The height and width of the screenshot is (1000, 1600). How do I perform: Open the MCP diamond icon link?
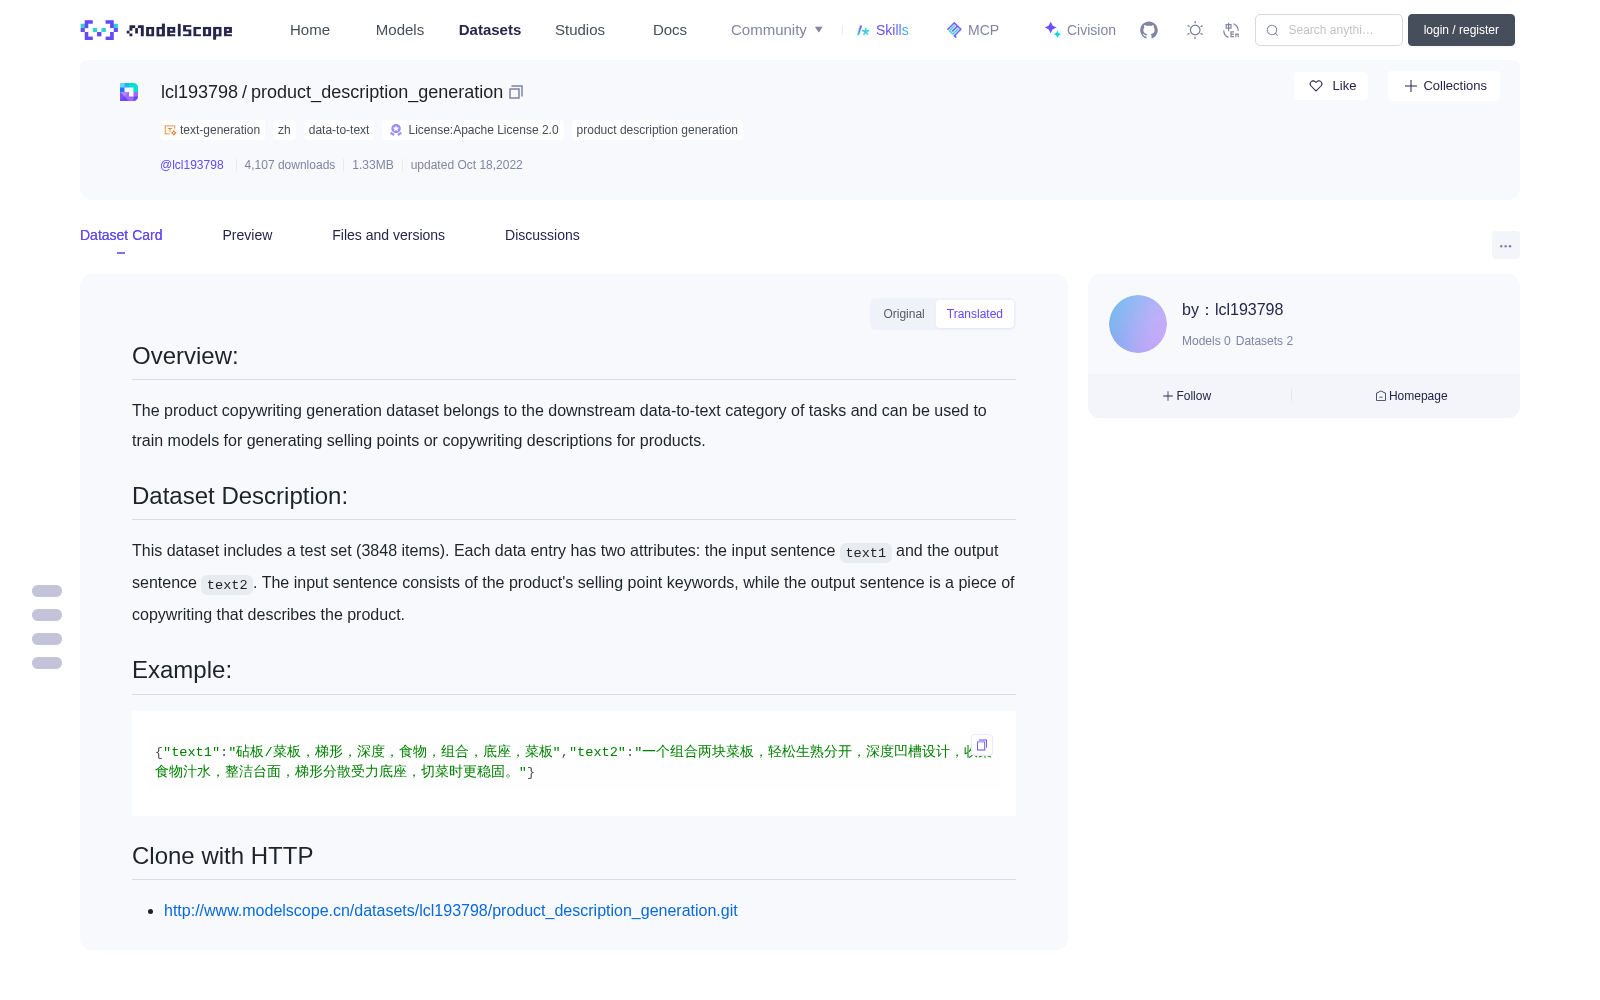pyautogui.click(x=972, y=30)
